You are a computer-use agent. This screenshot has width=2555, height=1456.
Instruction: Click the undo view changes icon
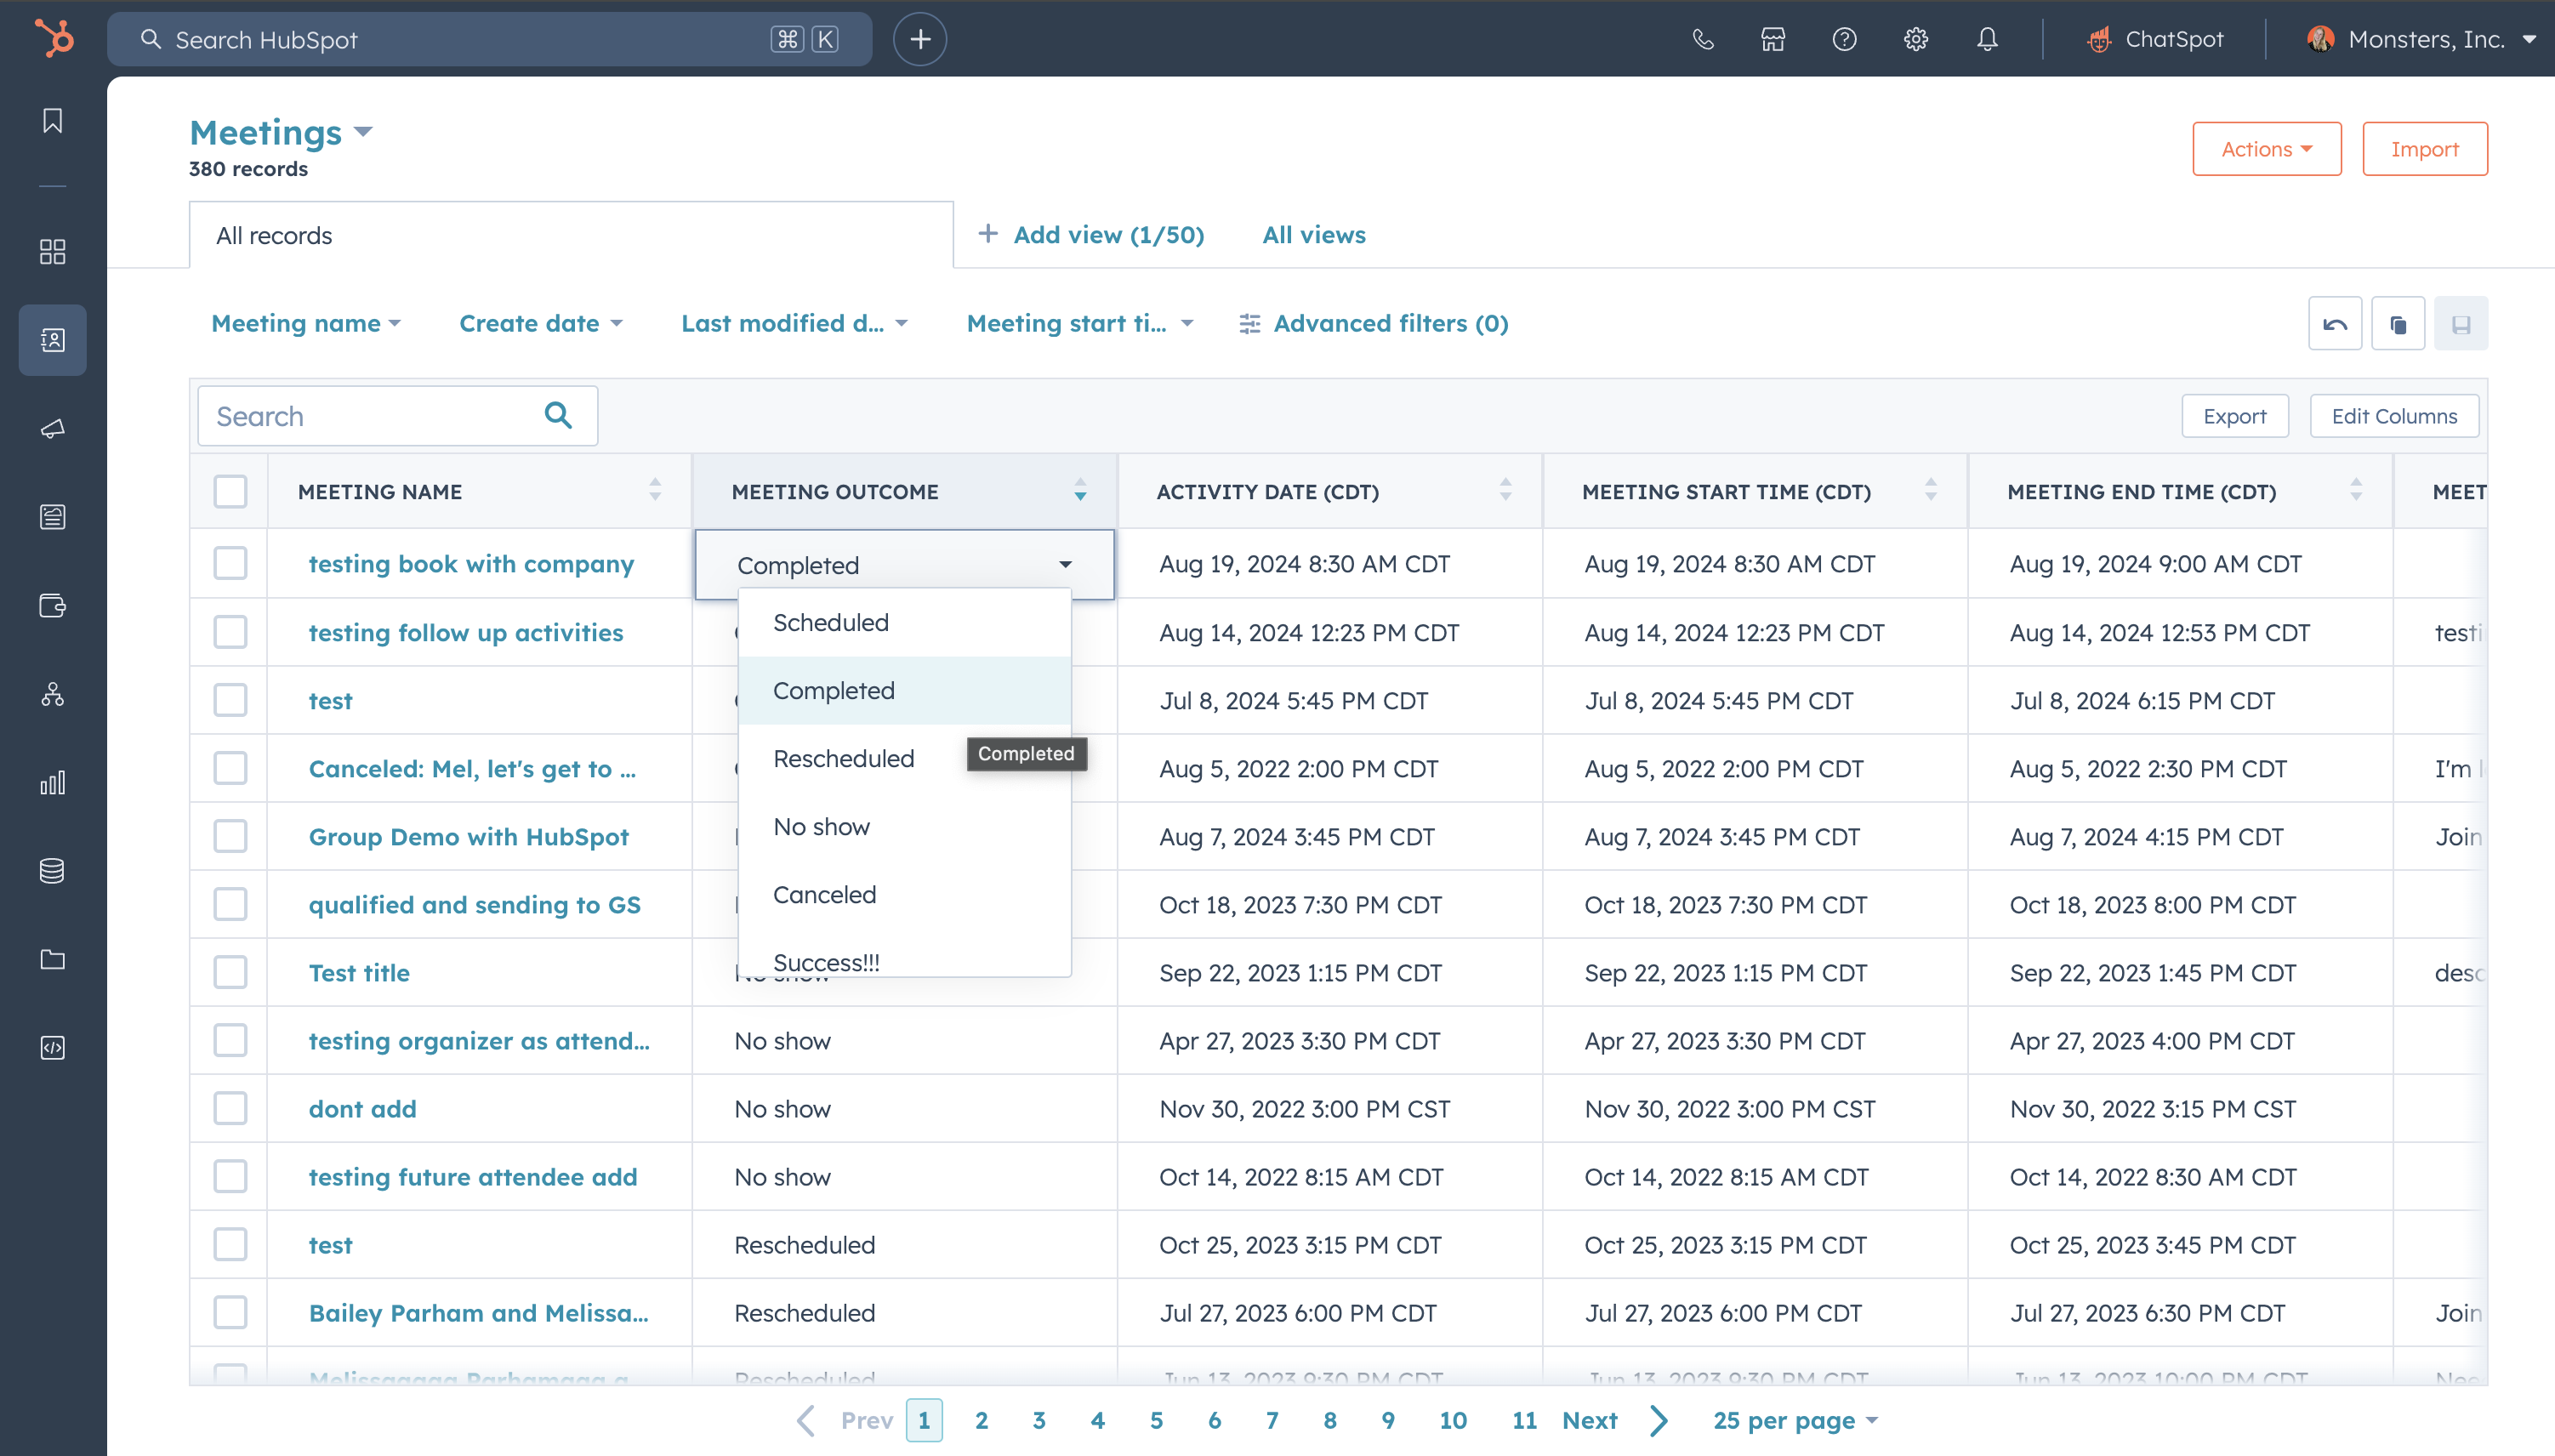point(2334,324)
